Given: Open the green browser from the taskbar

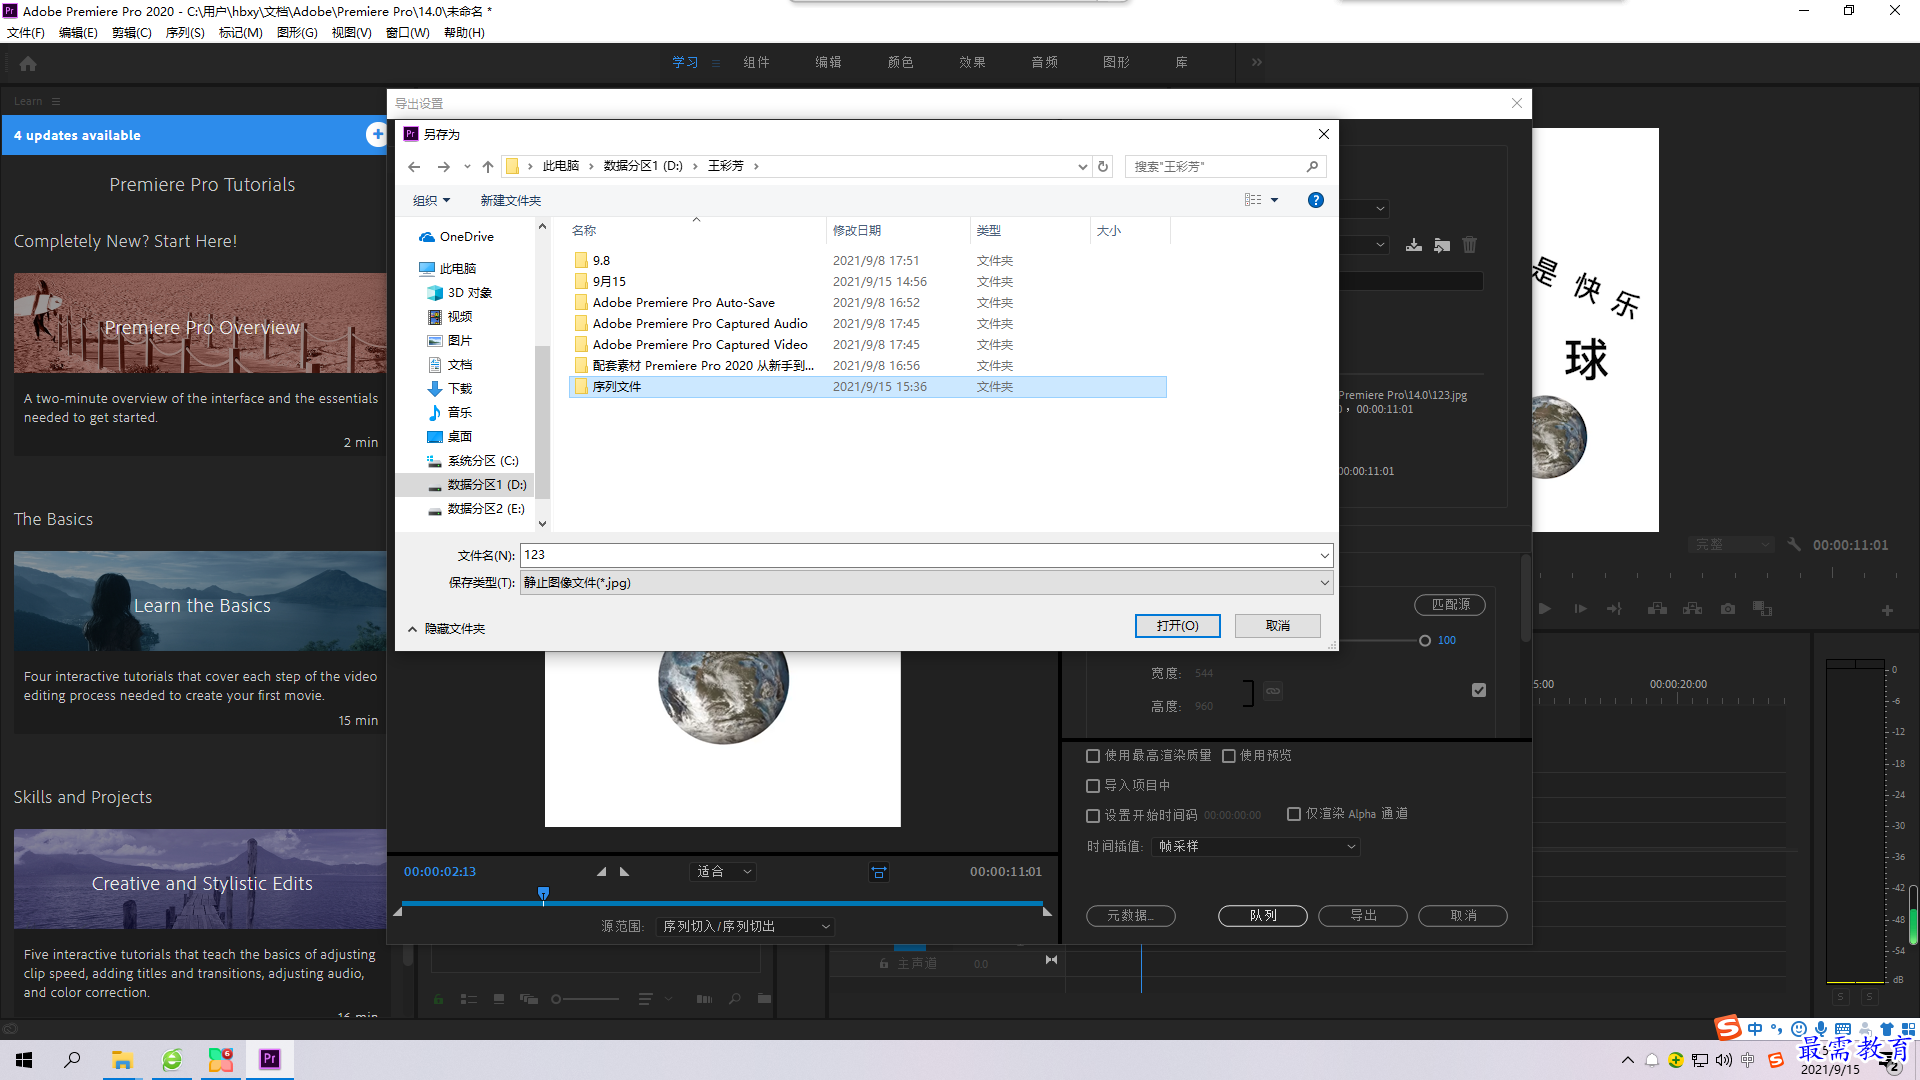Looking at the screenshot, I should pos(172,1060).
